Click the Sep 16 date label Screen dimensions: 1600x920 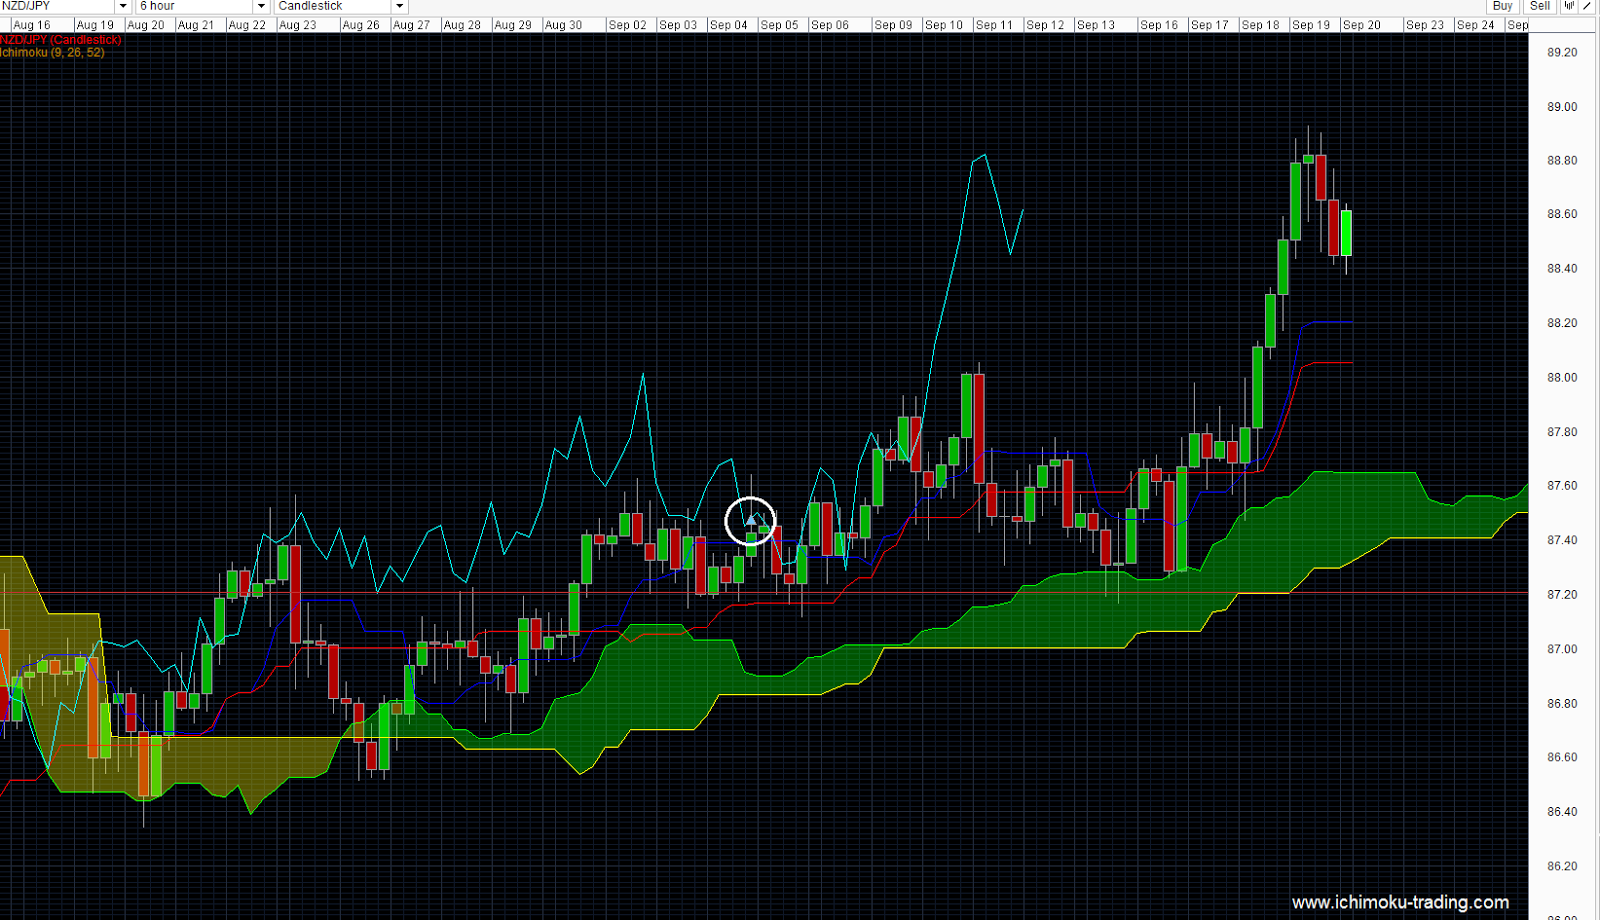1159,25
